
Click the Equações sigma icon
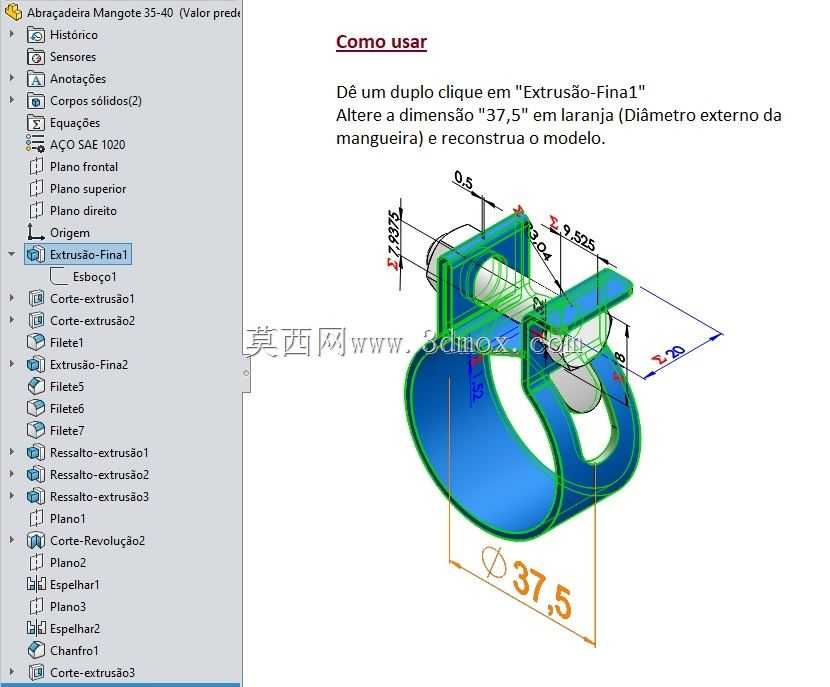pyautogui.click(x=35, y=123)
